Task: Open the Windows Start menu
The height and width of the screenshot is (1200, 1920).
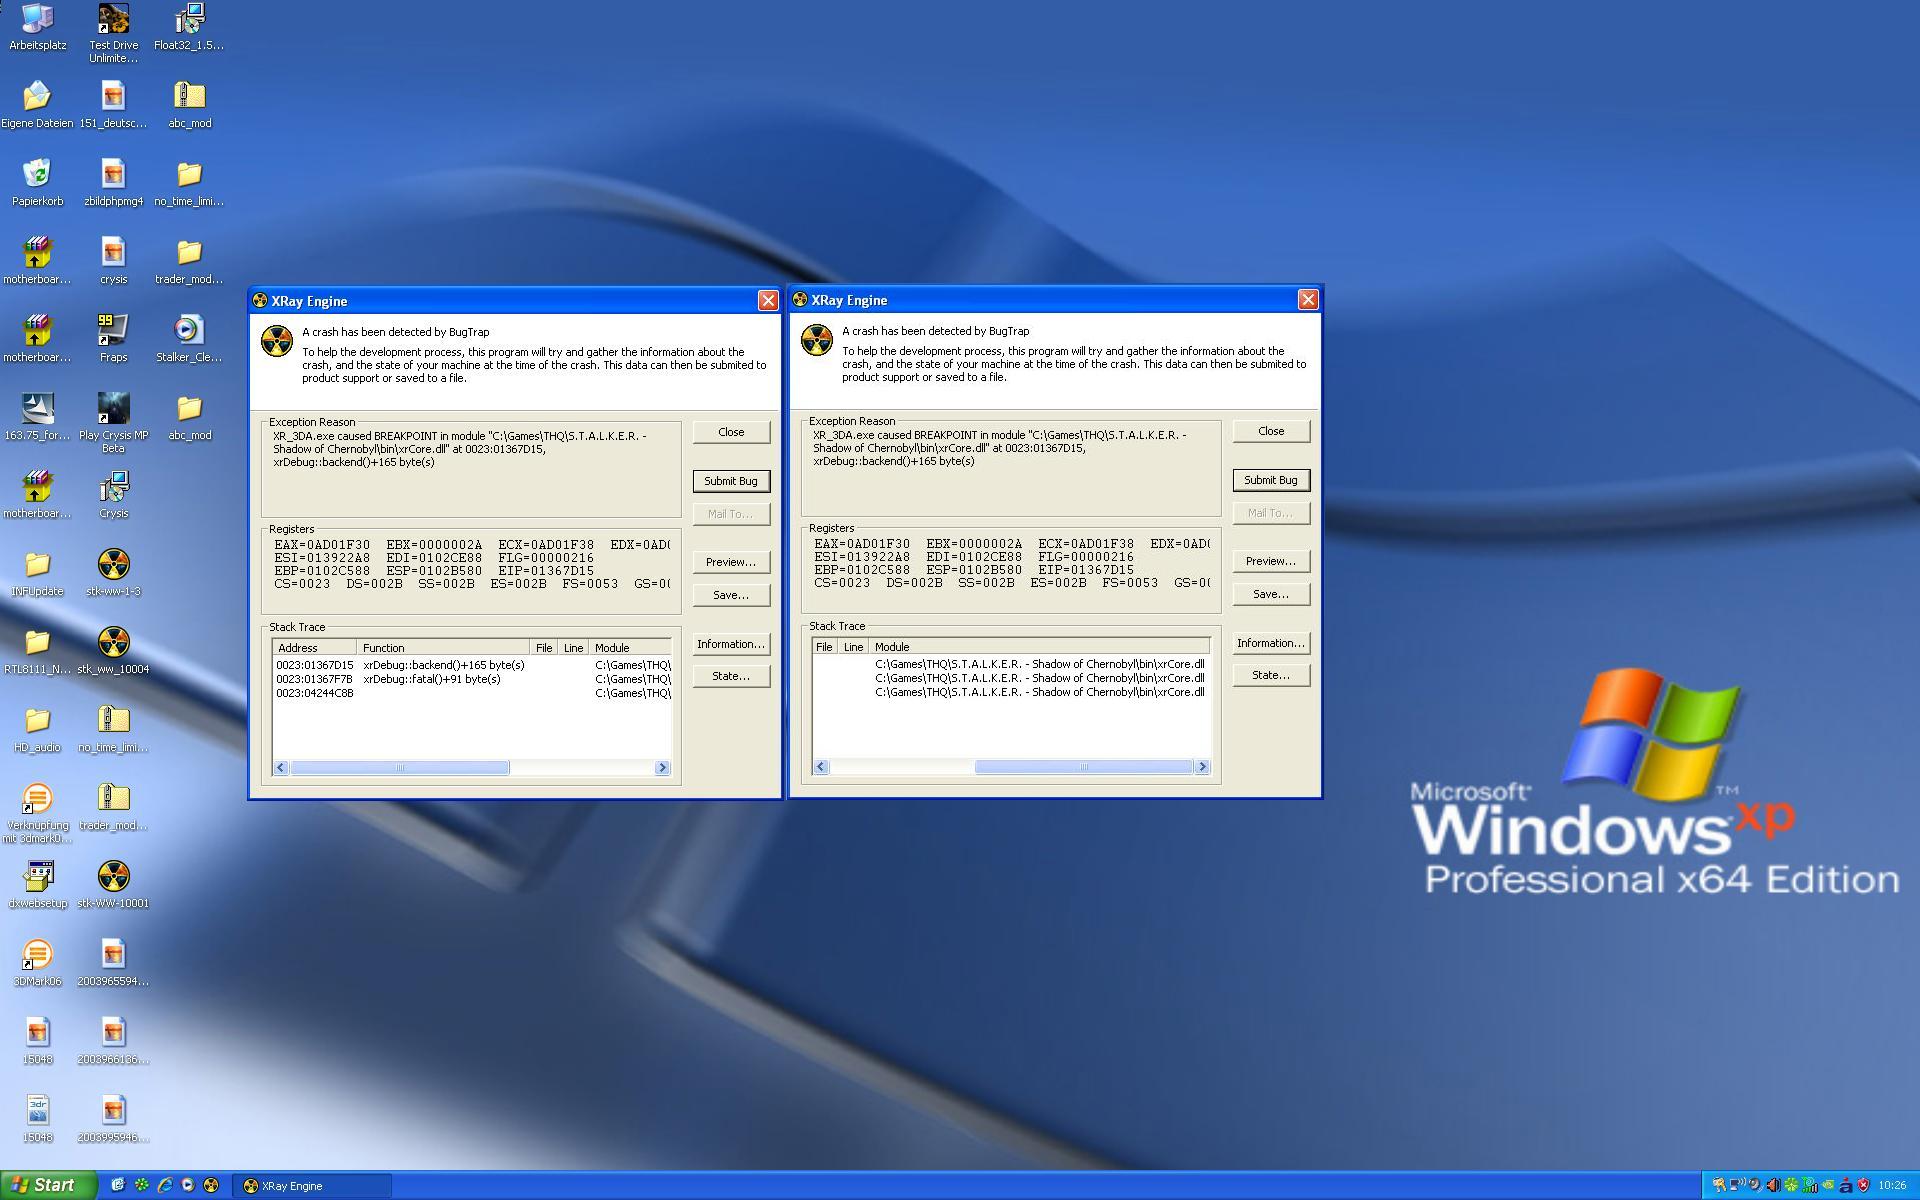Action: click(48, 1185)
